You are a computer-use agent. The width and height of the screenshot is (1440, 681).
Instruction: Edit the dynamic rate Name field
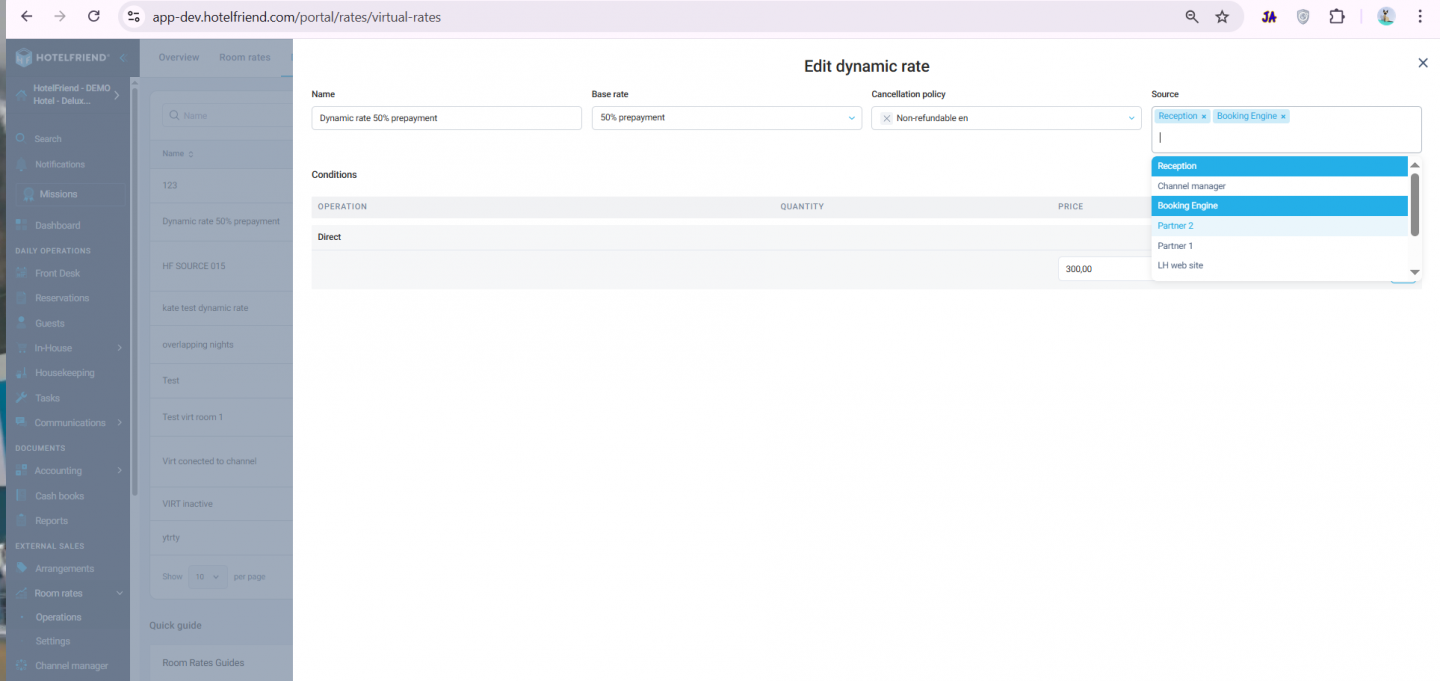pos(446,118)
